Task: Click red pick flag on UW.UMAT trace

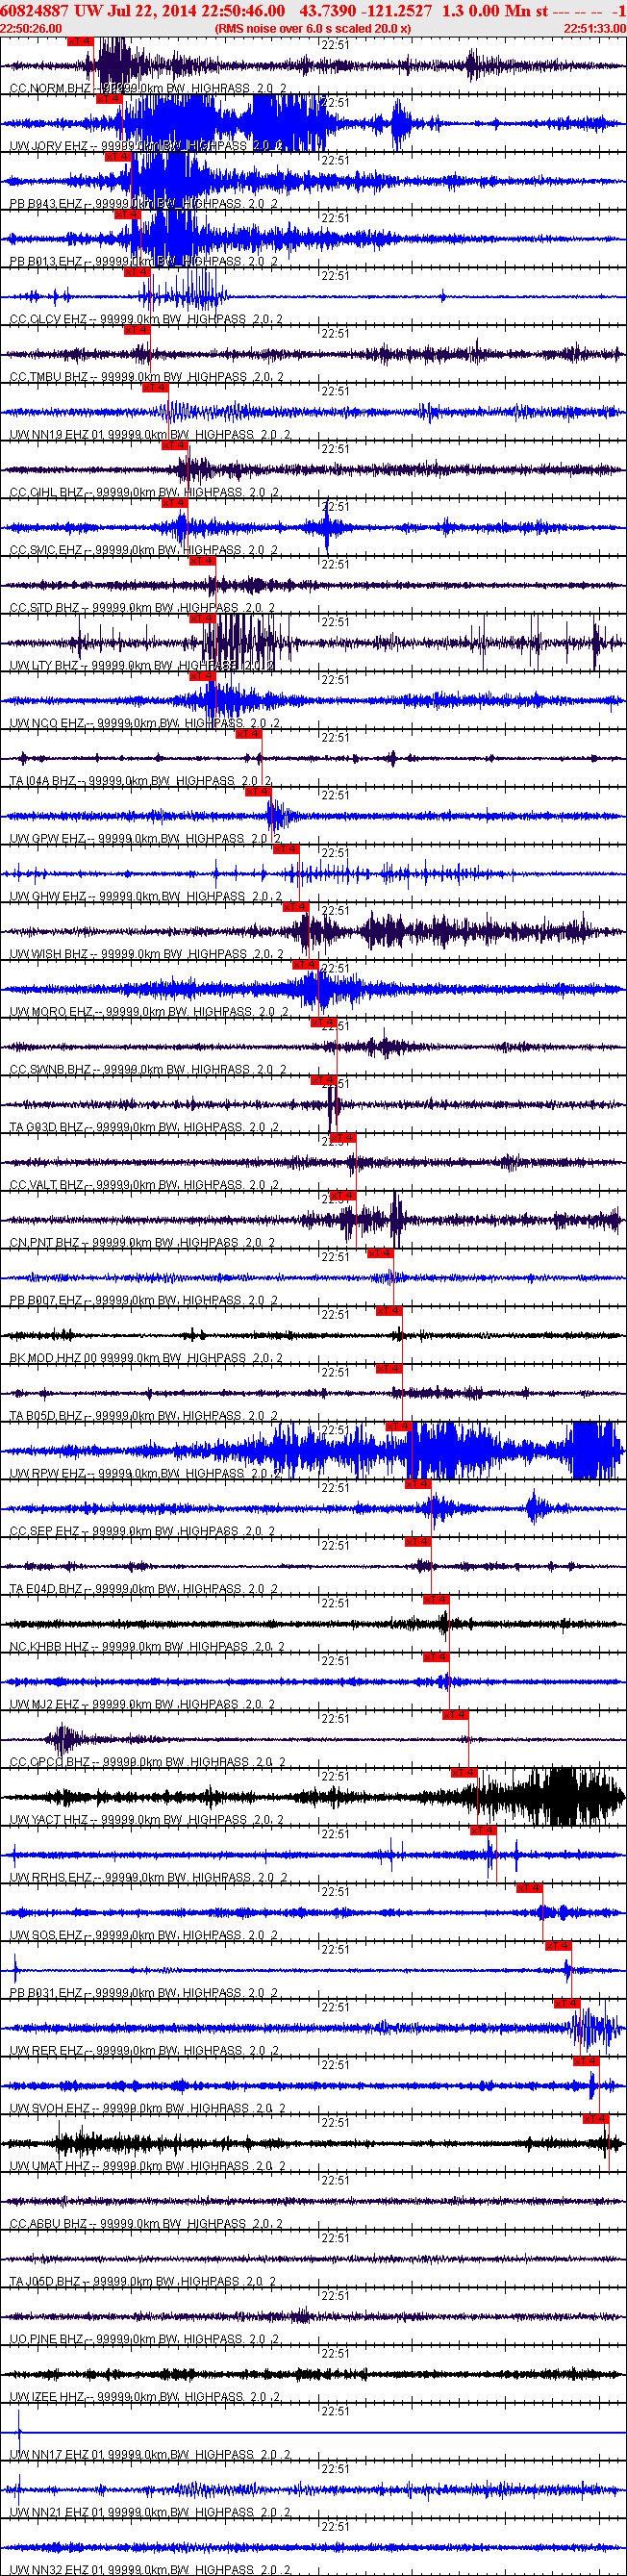Action: pyautogui.click(x=595, y=2120)
